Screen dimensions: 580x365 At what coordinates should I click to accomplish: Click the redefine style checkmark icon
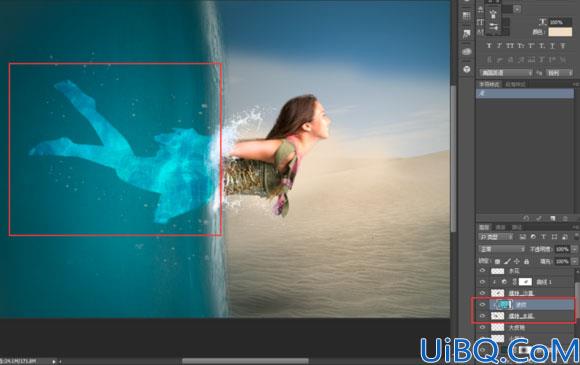coord(539,219)
